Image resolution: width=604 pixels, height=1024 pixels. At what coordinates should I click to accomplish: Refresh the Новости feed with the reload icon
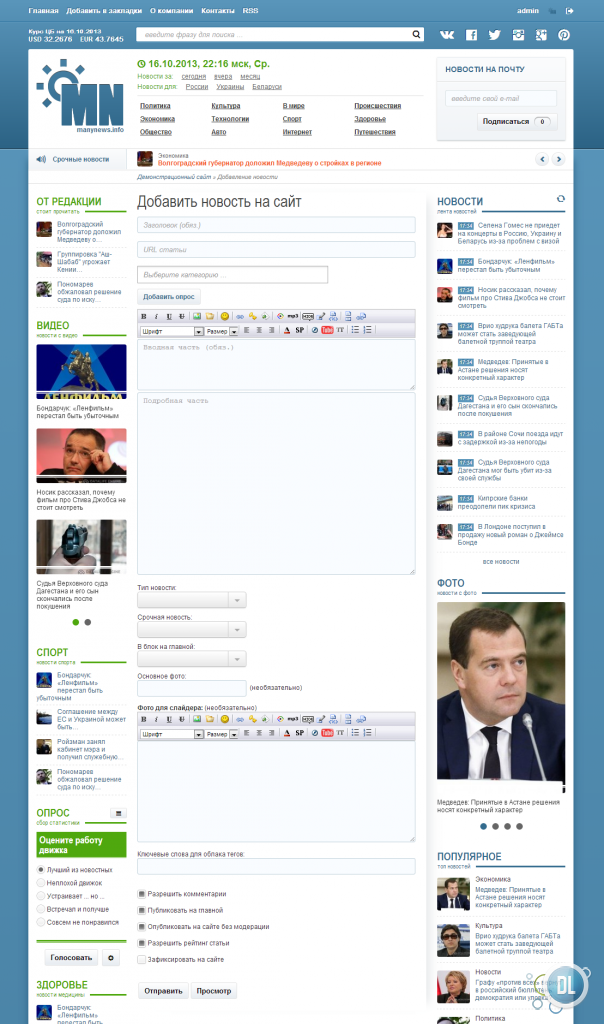(x=561, y=200)
